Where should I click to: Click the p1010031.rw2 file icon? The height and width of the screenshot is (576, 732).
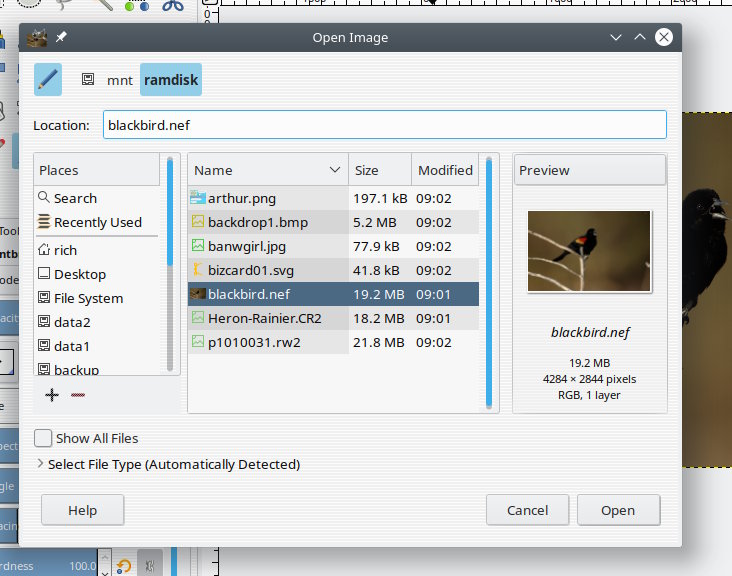point(198,341)
